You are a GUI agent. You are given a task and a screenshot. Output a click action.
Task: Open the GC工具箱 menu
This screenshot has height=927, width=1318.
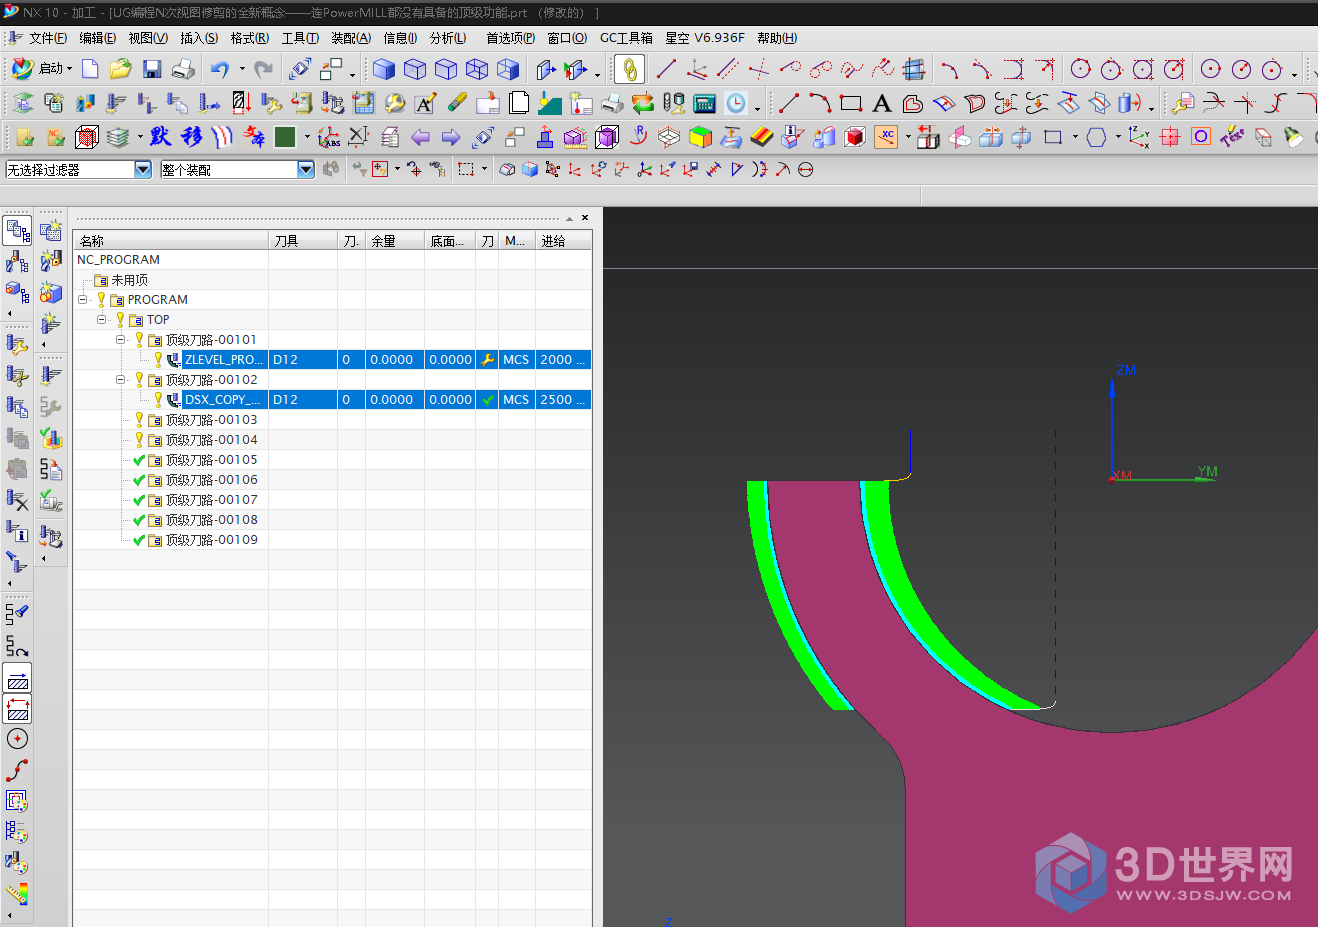626,38
